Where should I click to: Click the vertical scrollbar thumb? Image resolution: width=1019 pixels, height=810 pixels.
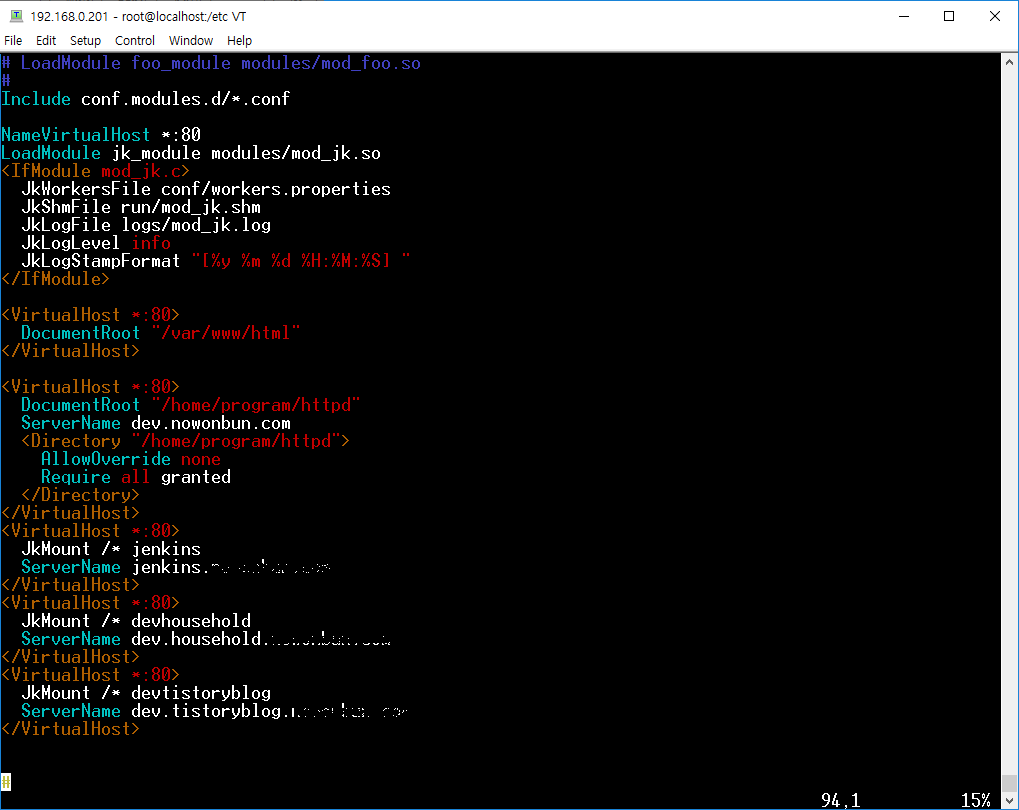pyautogui.click(x=1009, y=783)
